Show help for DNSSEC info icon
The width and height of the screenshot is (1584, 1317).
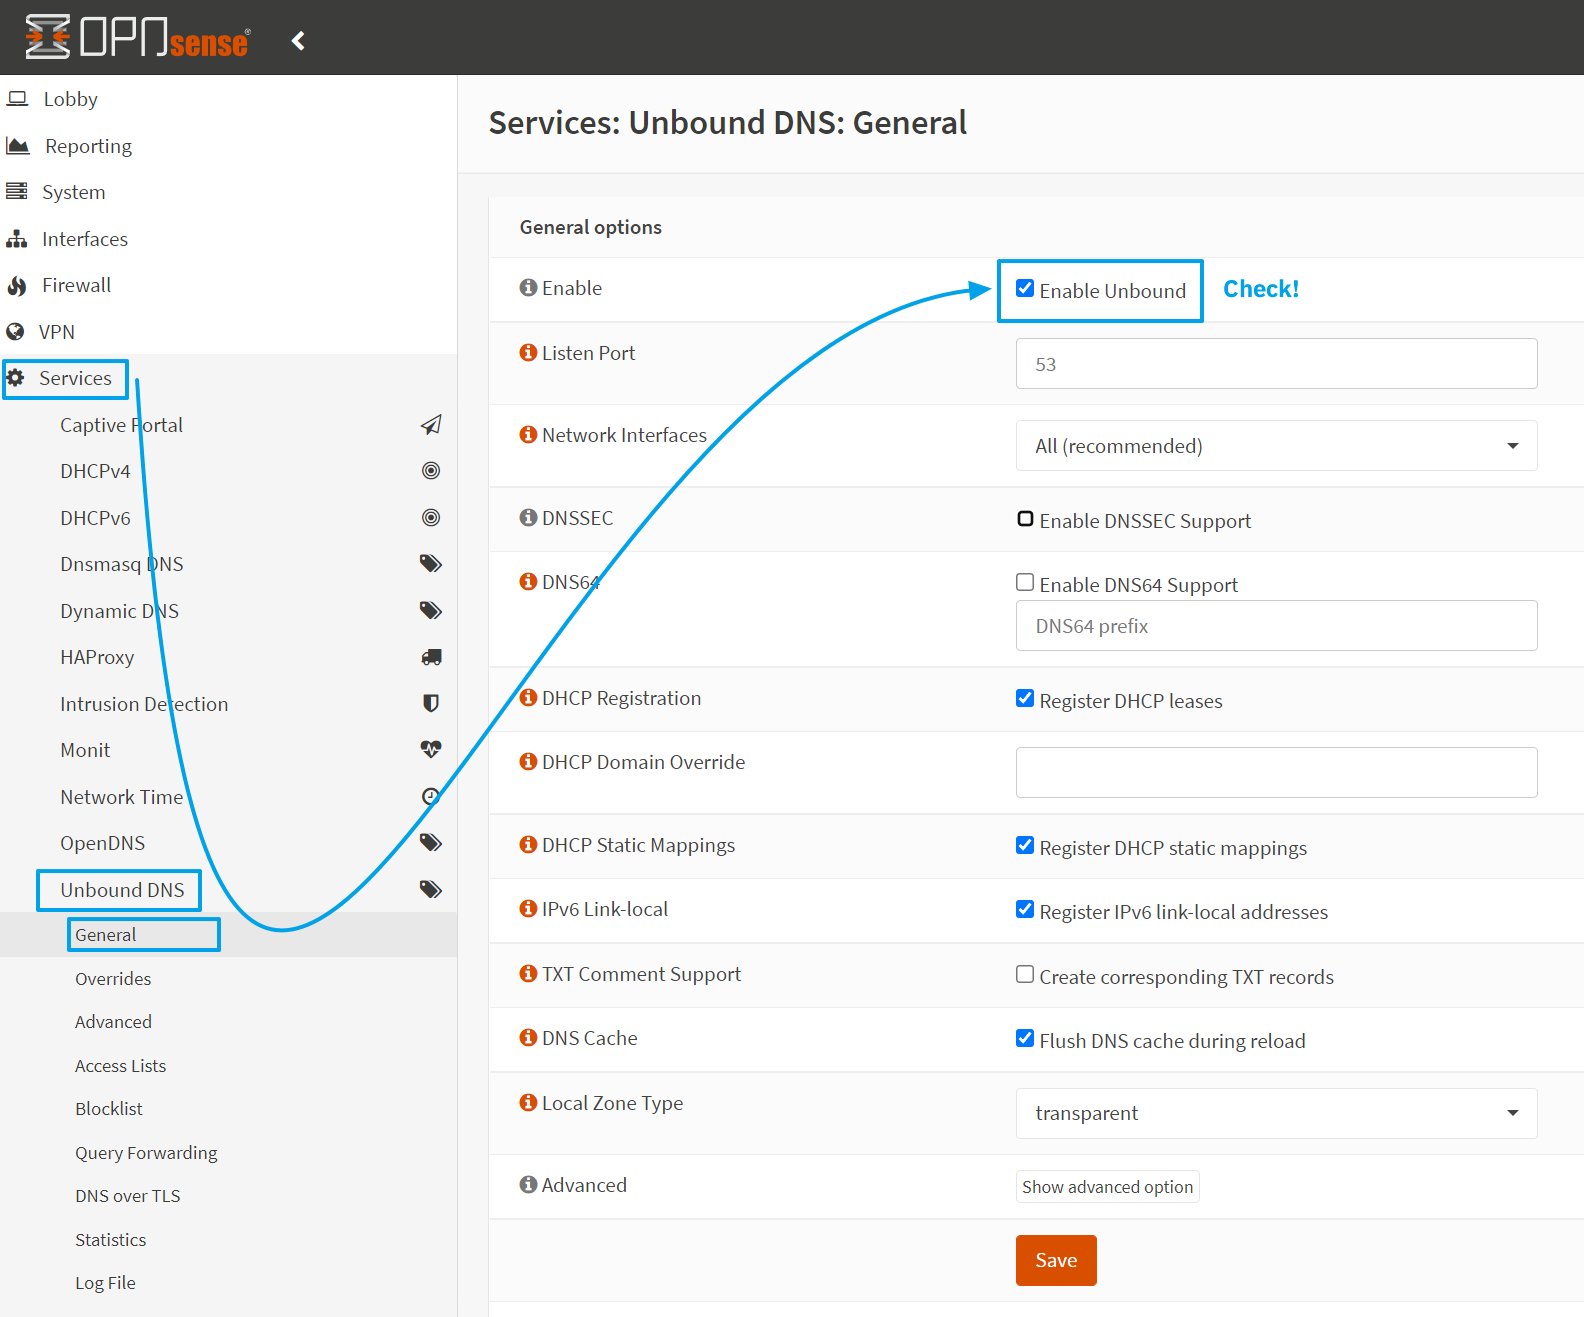point(528,517)
